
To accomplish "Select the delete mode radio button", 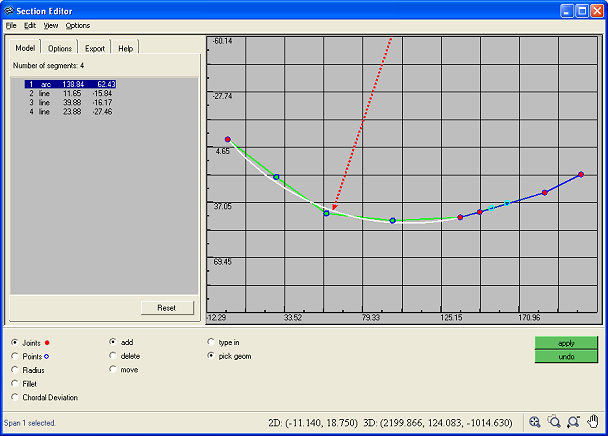I will 112,355.
